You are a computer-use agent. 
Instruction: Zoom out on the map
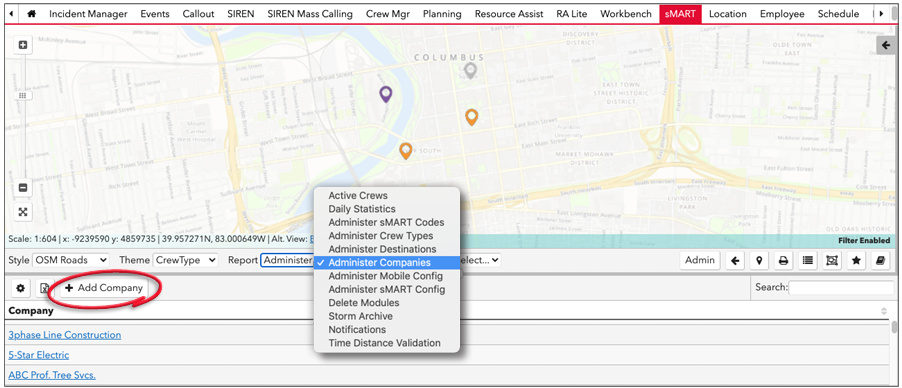(23, 188)
